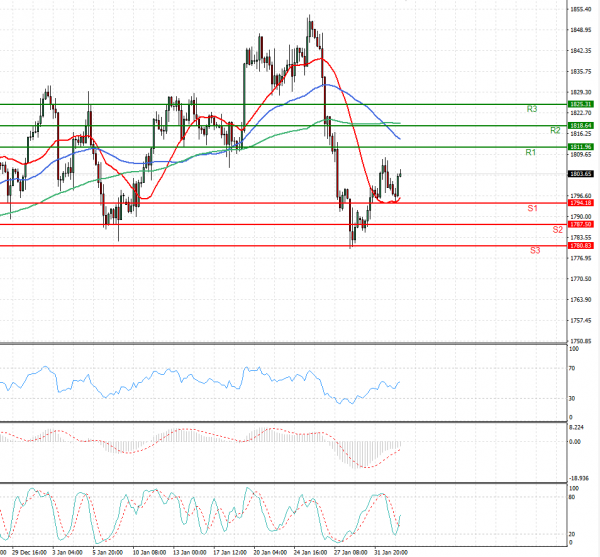Click the 31 Jan 20:00 time label

coord(389,551)
